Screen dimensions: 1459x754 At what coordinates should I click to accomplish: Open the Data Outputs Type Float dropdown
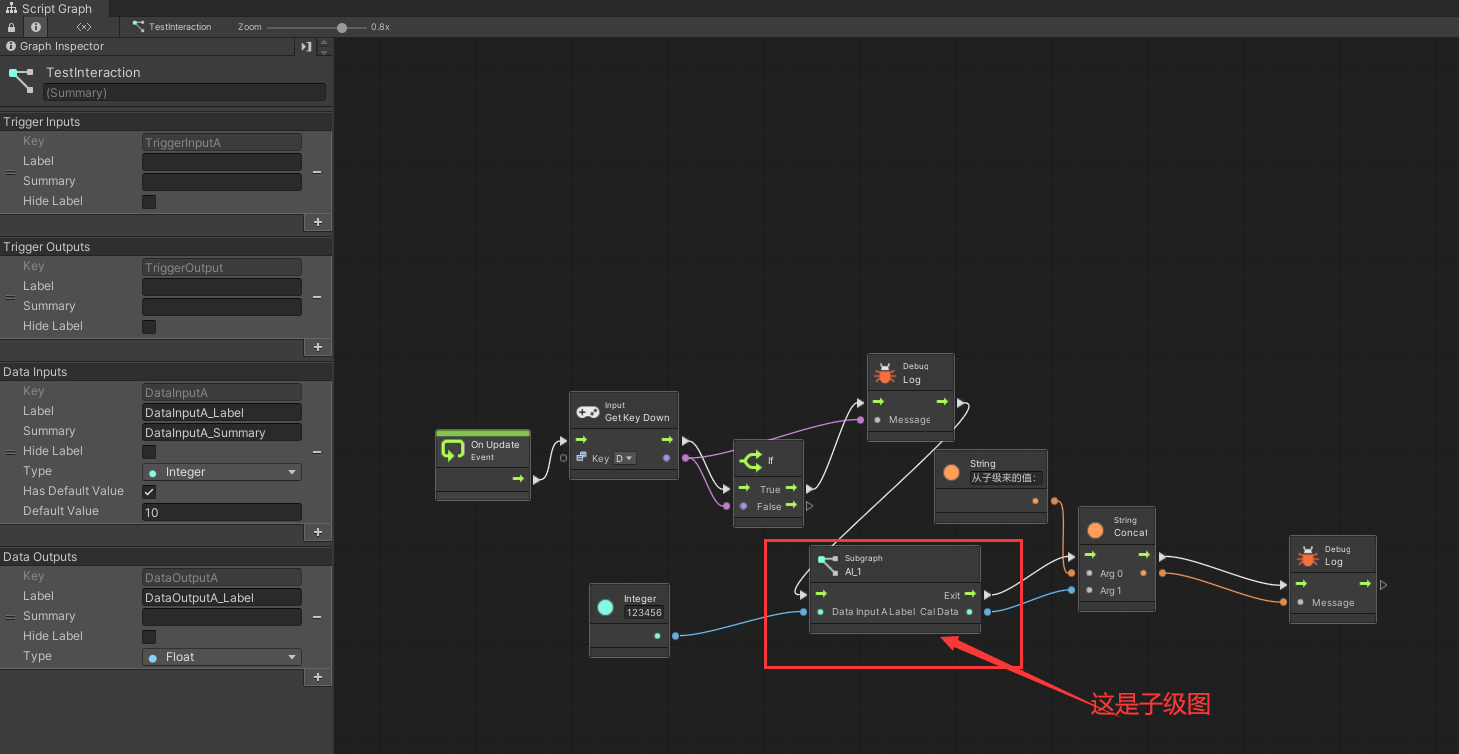pos(221,657)
